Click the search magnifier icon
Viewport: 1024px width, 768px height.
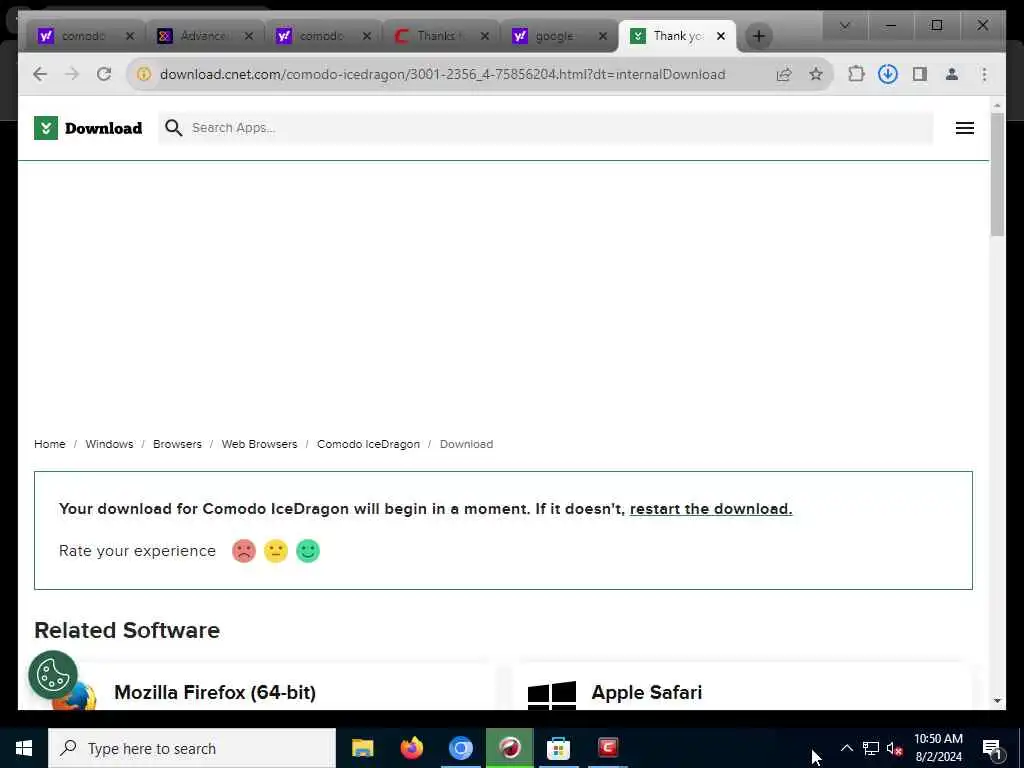click(x=174, y=128)
